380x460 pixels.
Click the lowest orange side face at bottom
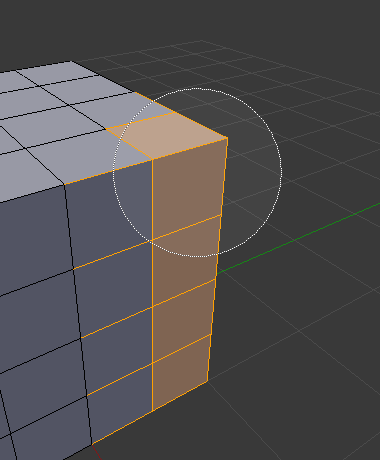tap(180, 372)
